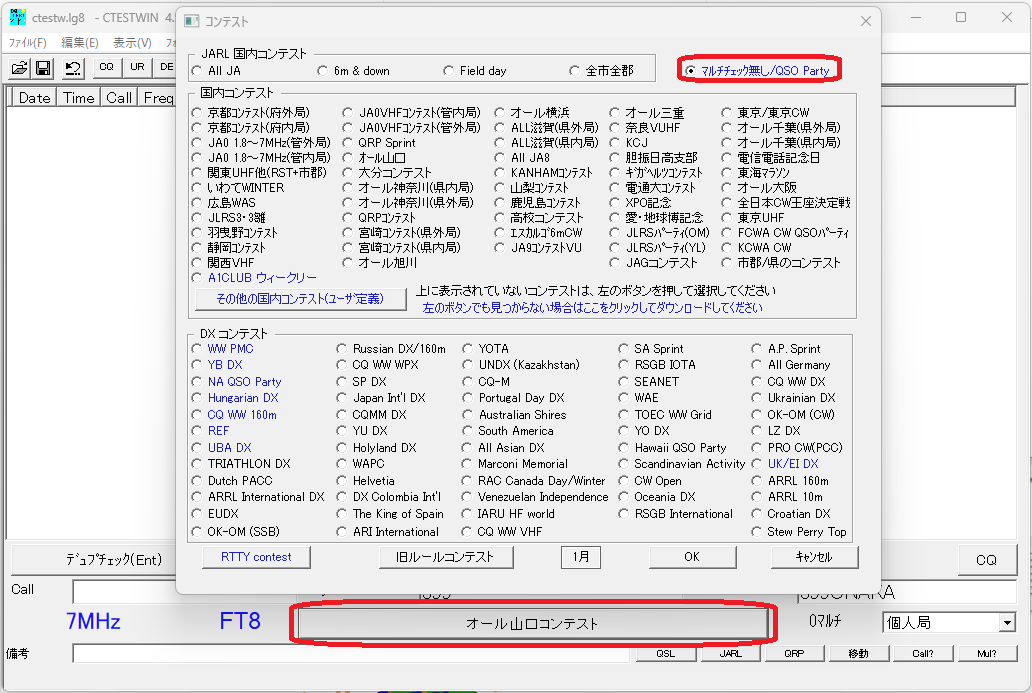This screenshot has height=693, width=1032.
Task: Open the RTTY contest button
Action: click(256, 557)
